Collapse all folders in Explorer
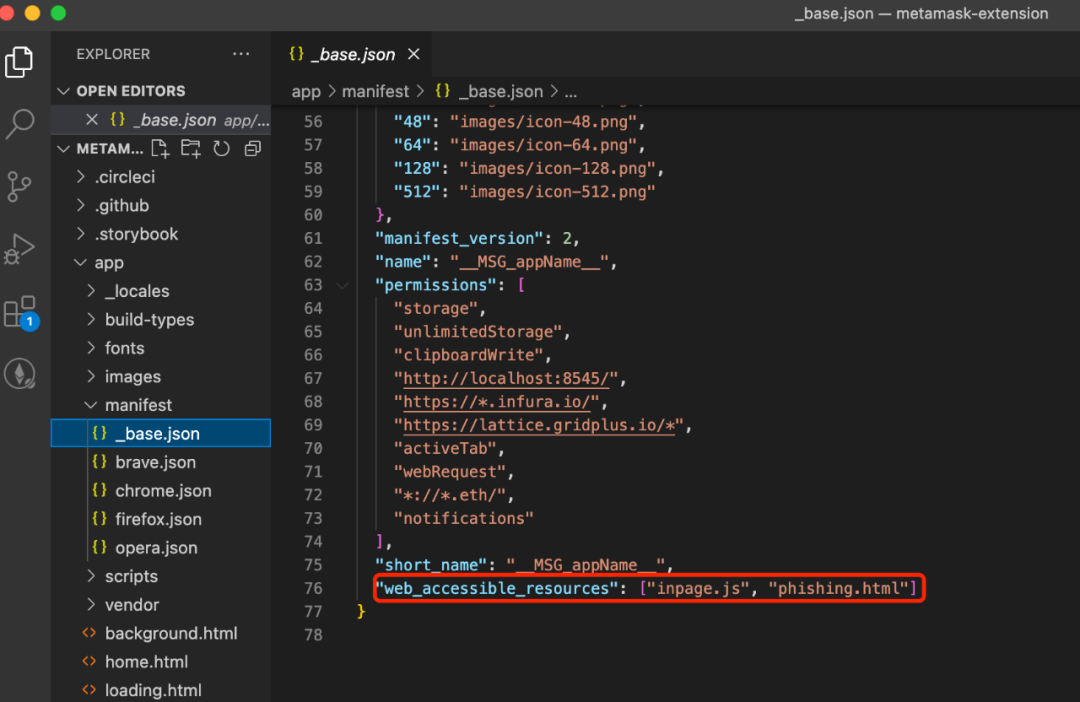Screen dimensions: 1080x702 tap(253, 149)
